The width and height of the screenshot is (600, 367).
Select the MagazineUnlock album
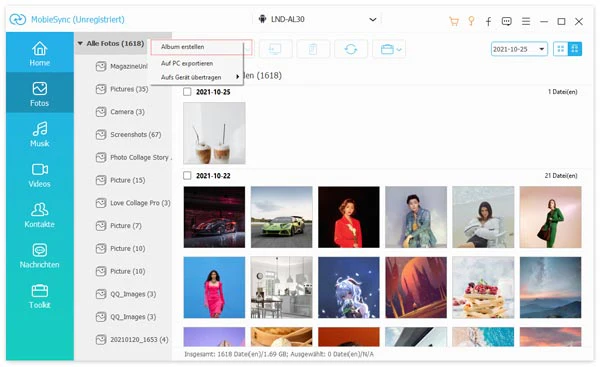click(x=121, y=66)
